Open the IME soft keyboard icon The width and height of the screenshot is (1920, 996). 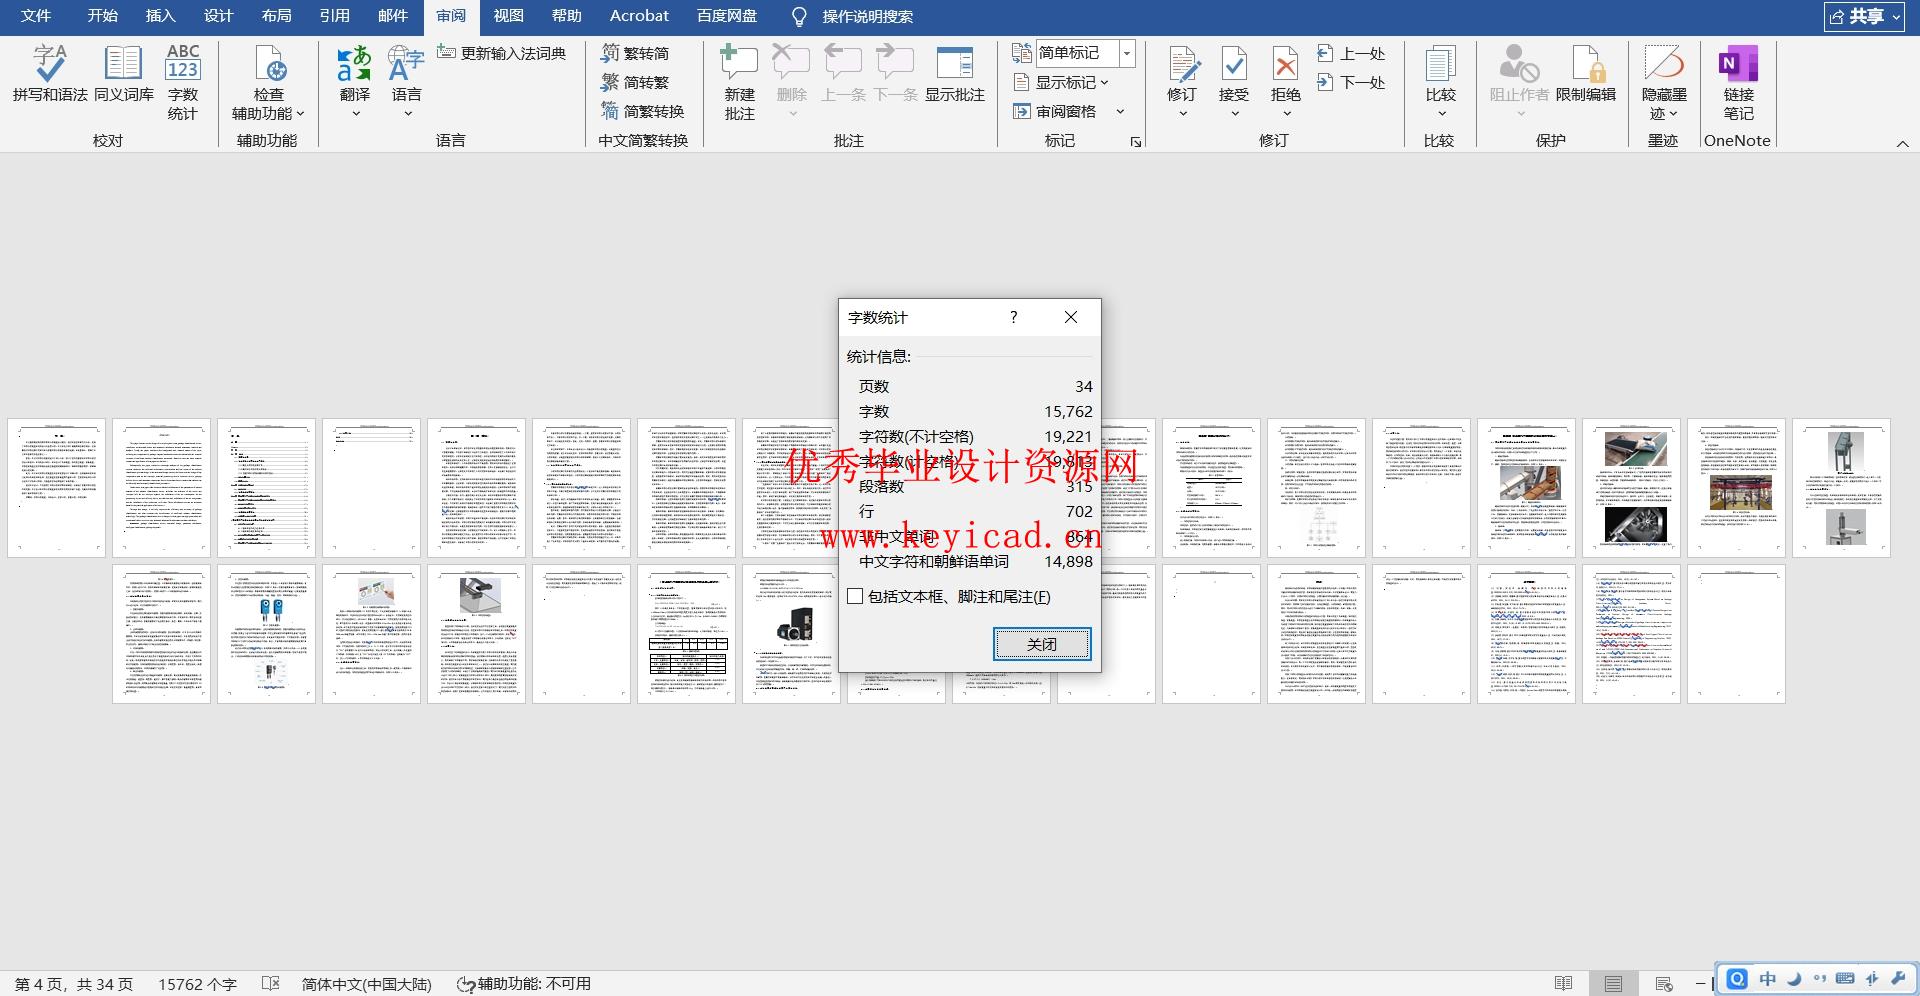1846,979
